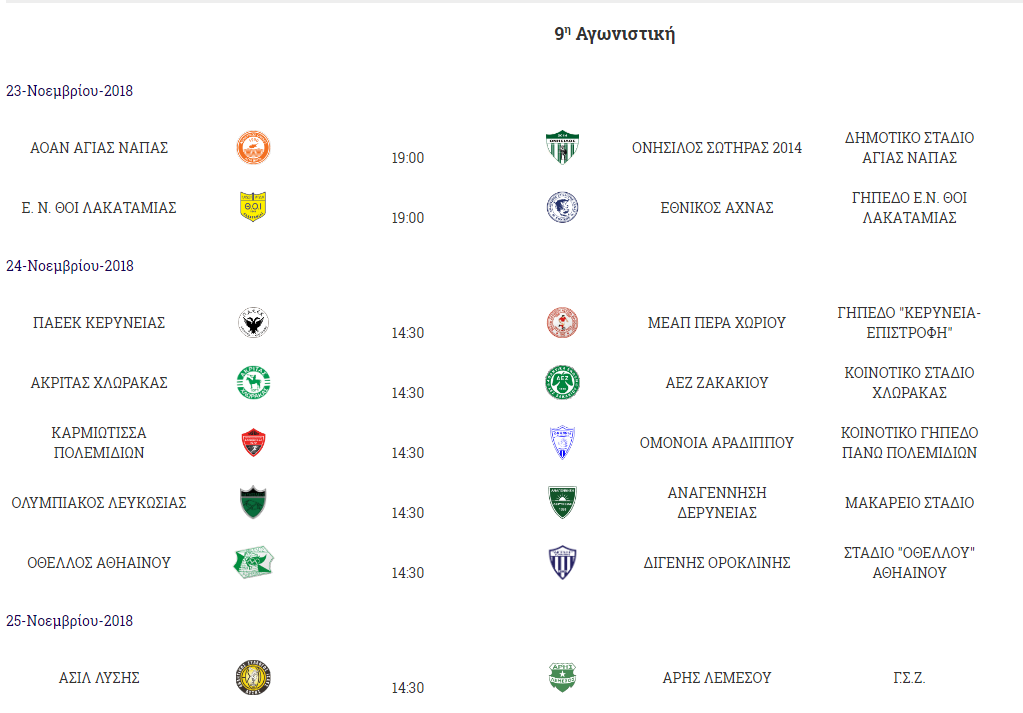Viewport: 1023px width, 713px height.
Task: Click the yellow Ε.Ν. ΘΟΙ Λακατάμιας badge
Action: coord(253,207)
